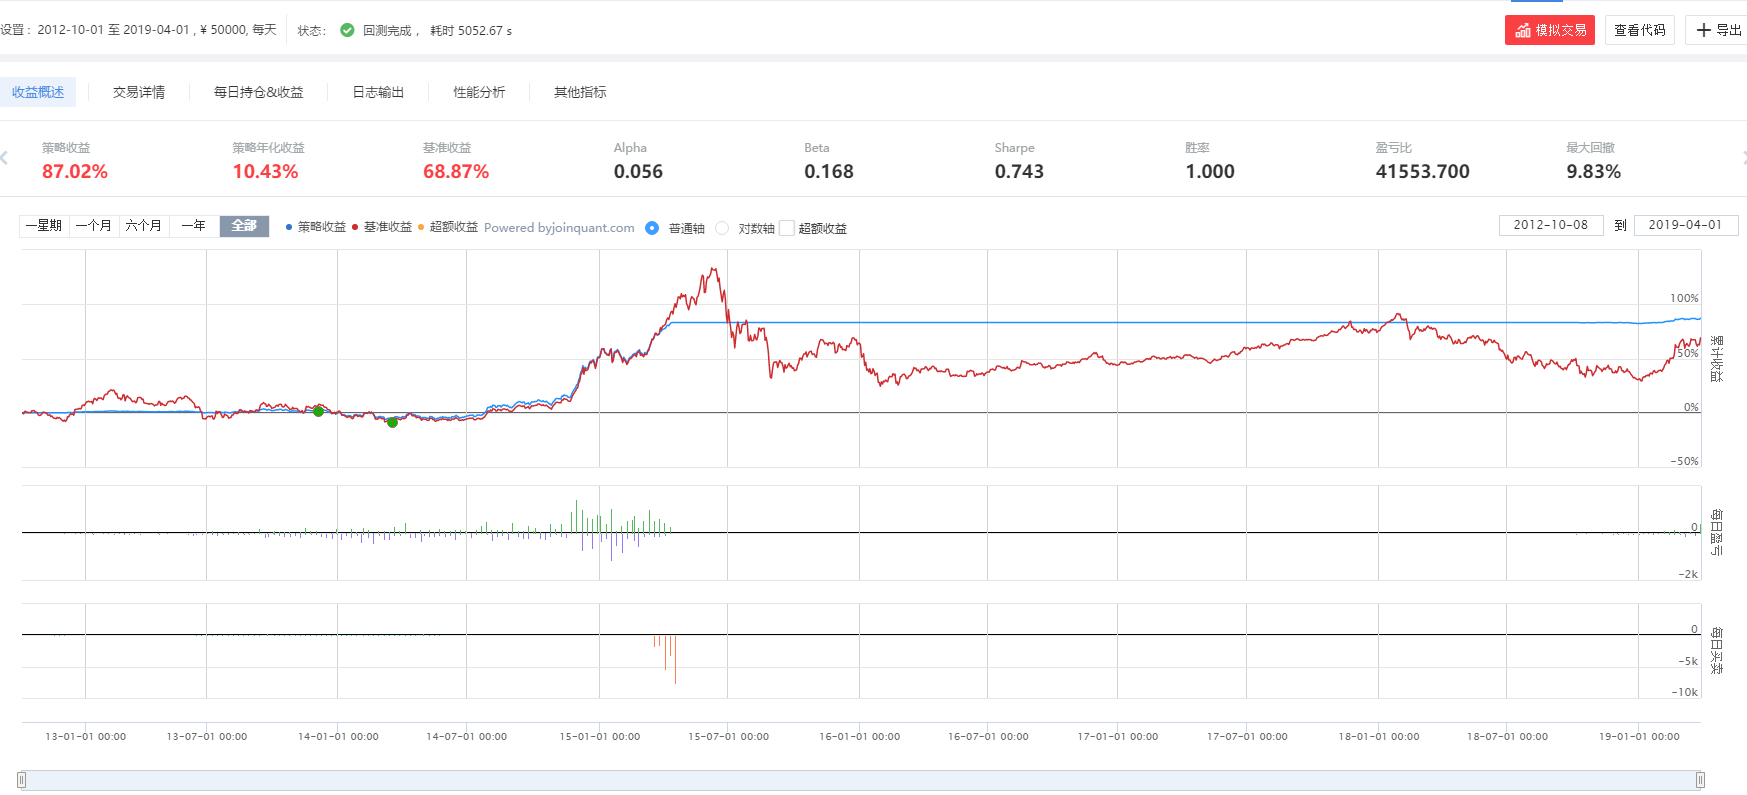
Task: Open the 每日持仓&收益 tab
Action: tap(258, 92)
